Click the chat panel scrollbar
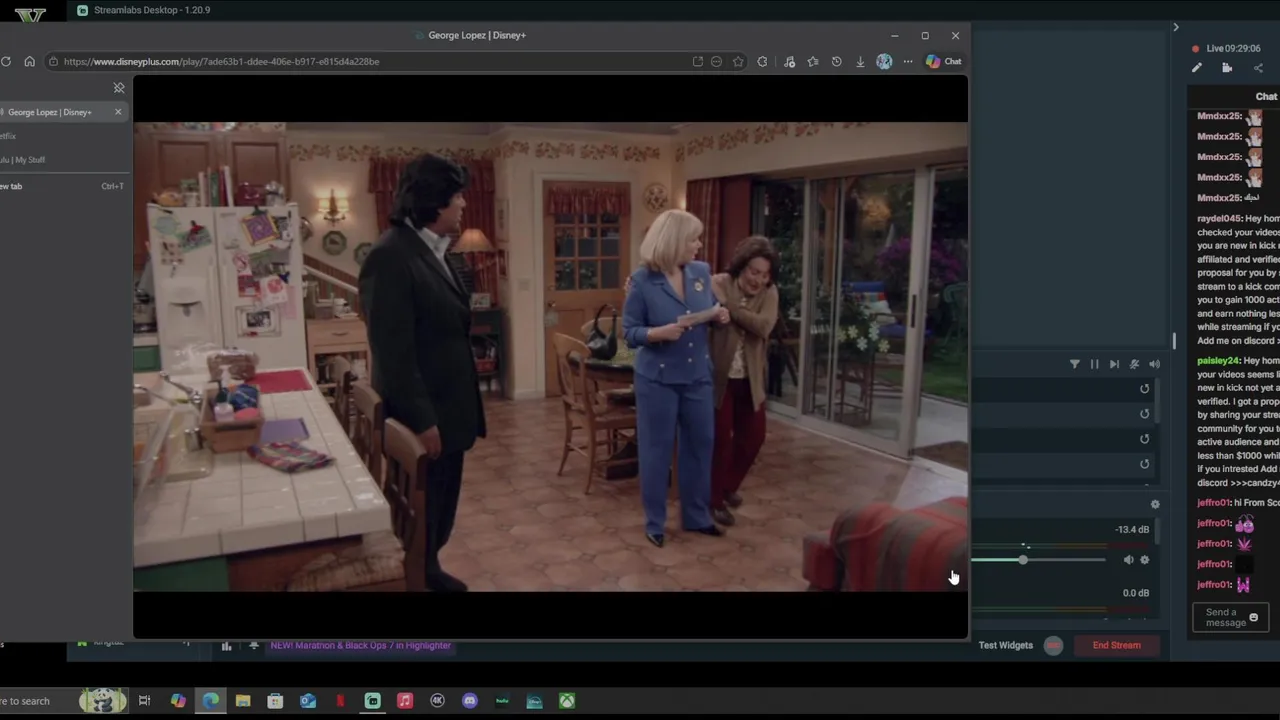1280x720 pixels. pos(1174,342)
